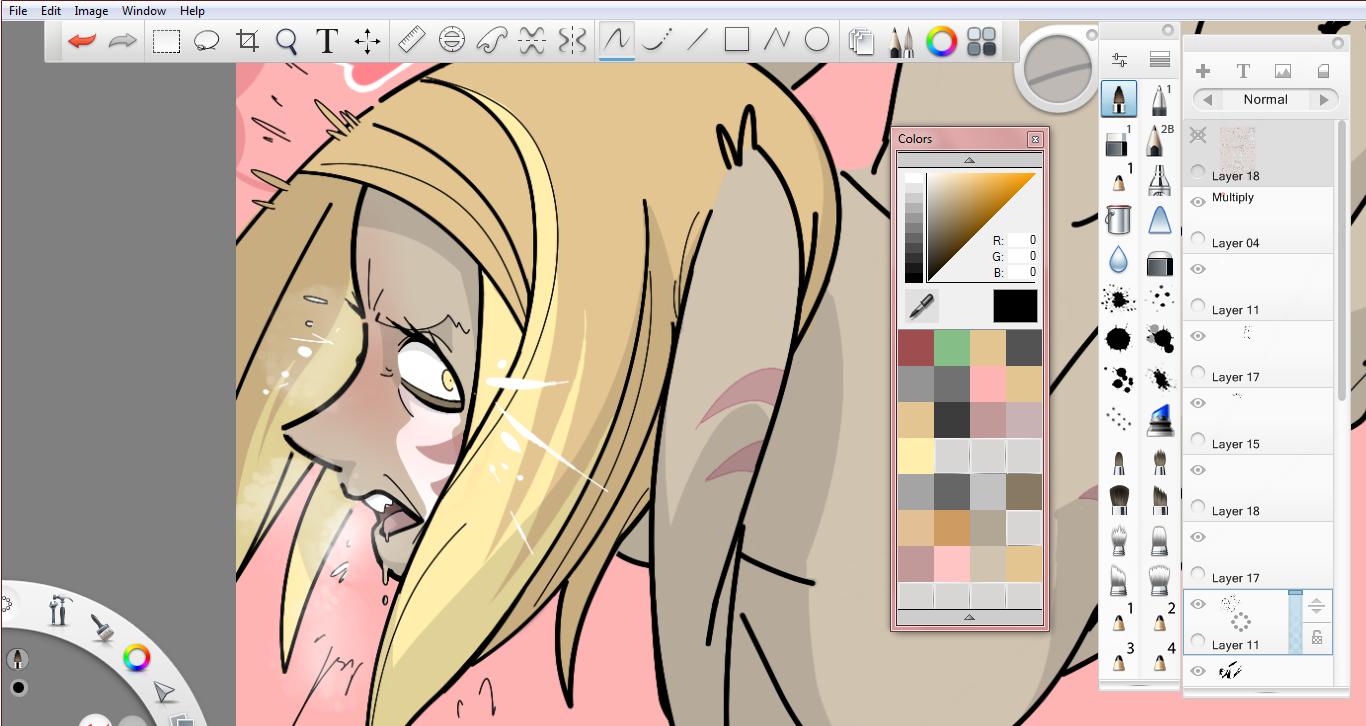Activate the Move/Transform layer tool

point(367,41)
